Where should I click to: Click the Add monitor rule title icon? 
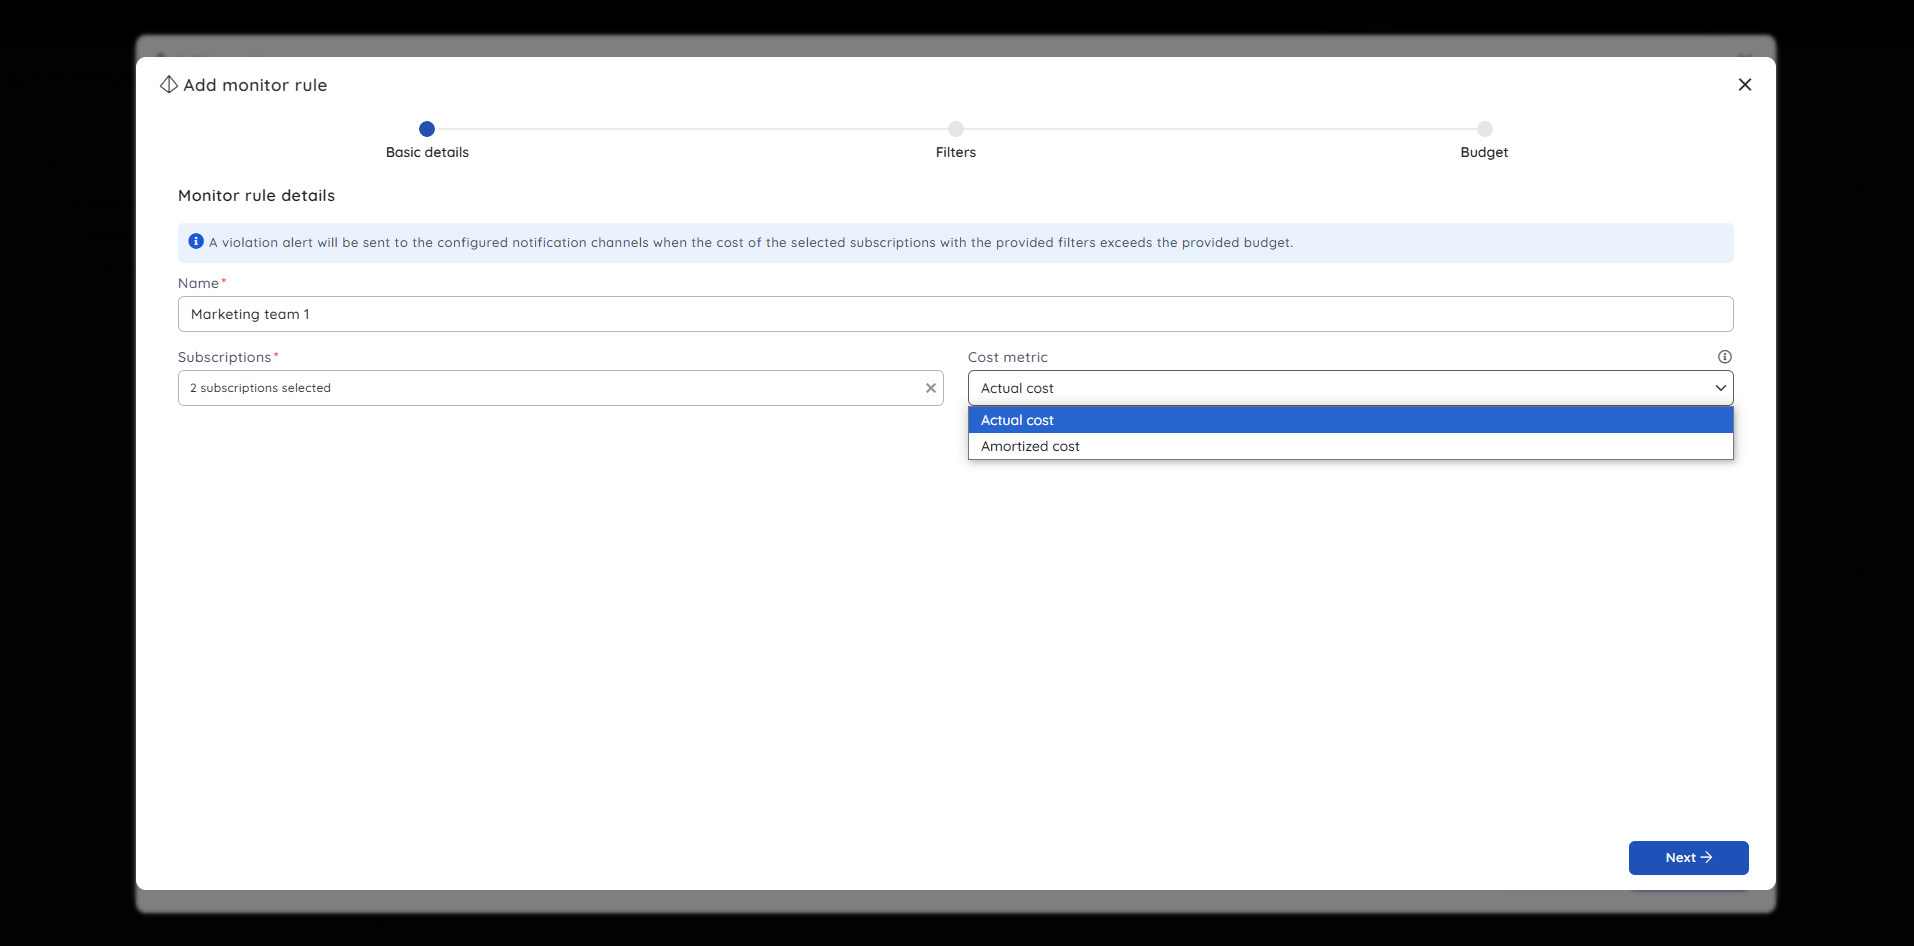click(x=169, y=85)
